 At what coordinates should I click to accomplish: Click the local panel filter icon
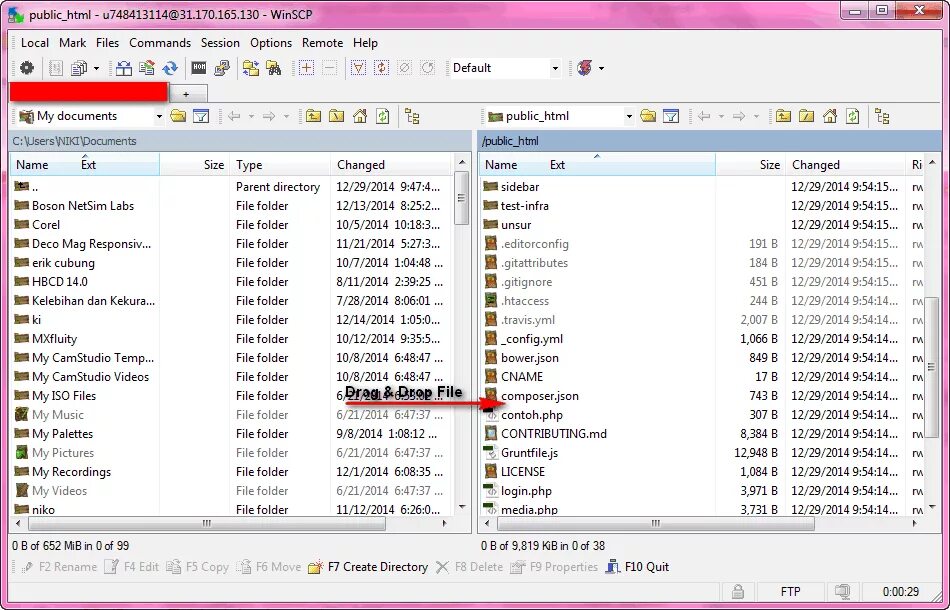click(x=201, y=116)
